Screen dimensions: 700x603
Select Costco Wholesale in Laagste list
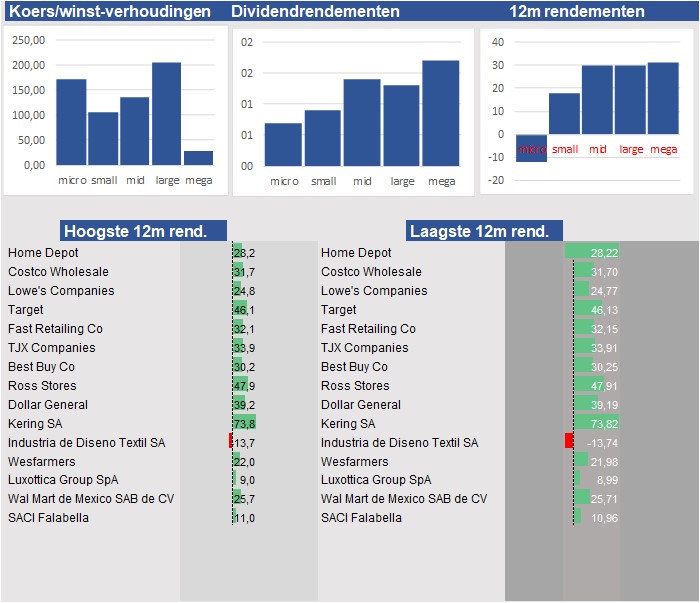click(371, 271)
